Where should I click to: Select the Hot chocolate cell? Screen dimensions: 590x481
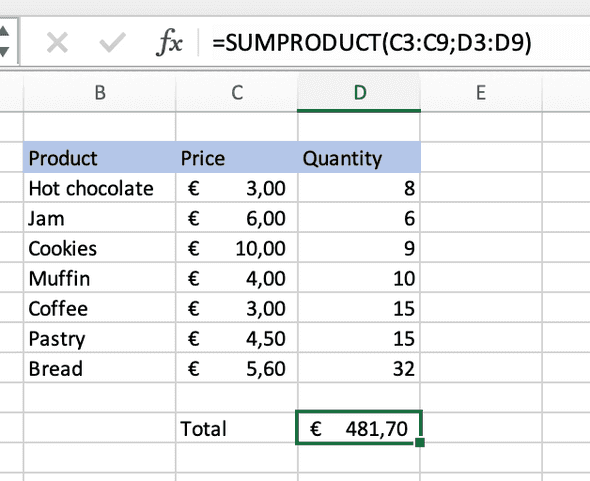click(x=99, y=188)
